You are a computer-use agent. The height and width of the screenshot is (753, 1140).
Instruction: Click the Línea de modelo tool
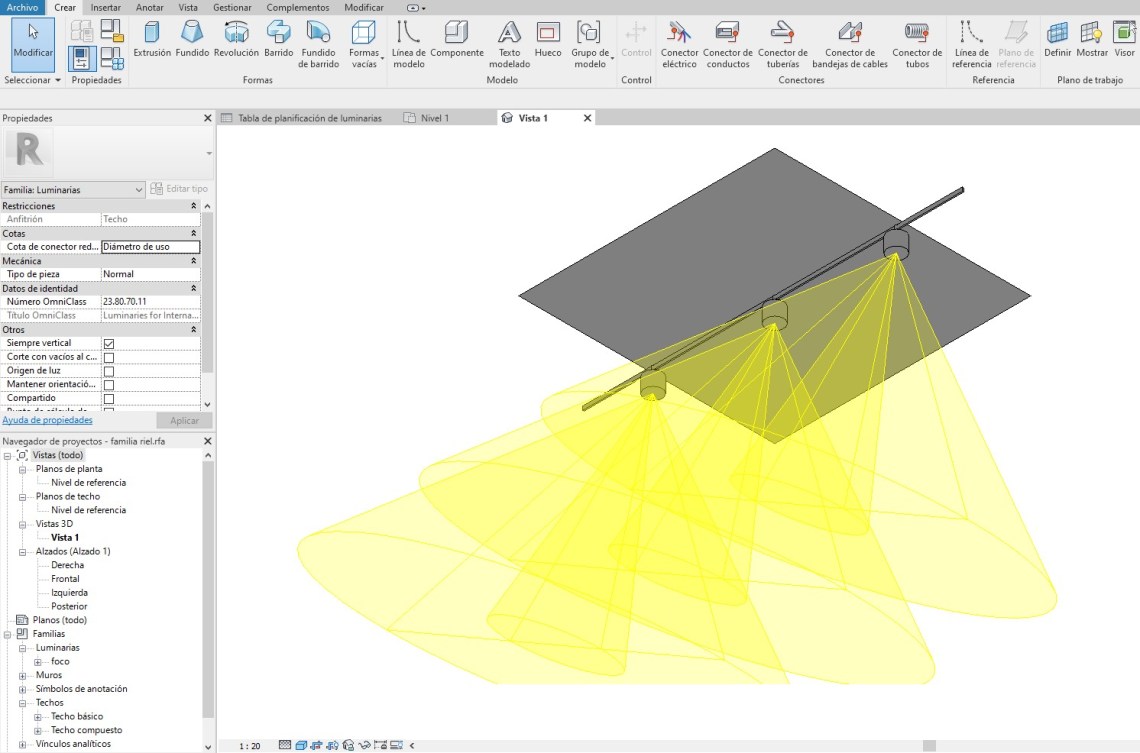tap(408, 45)
